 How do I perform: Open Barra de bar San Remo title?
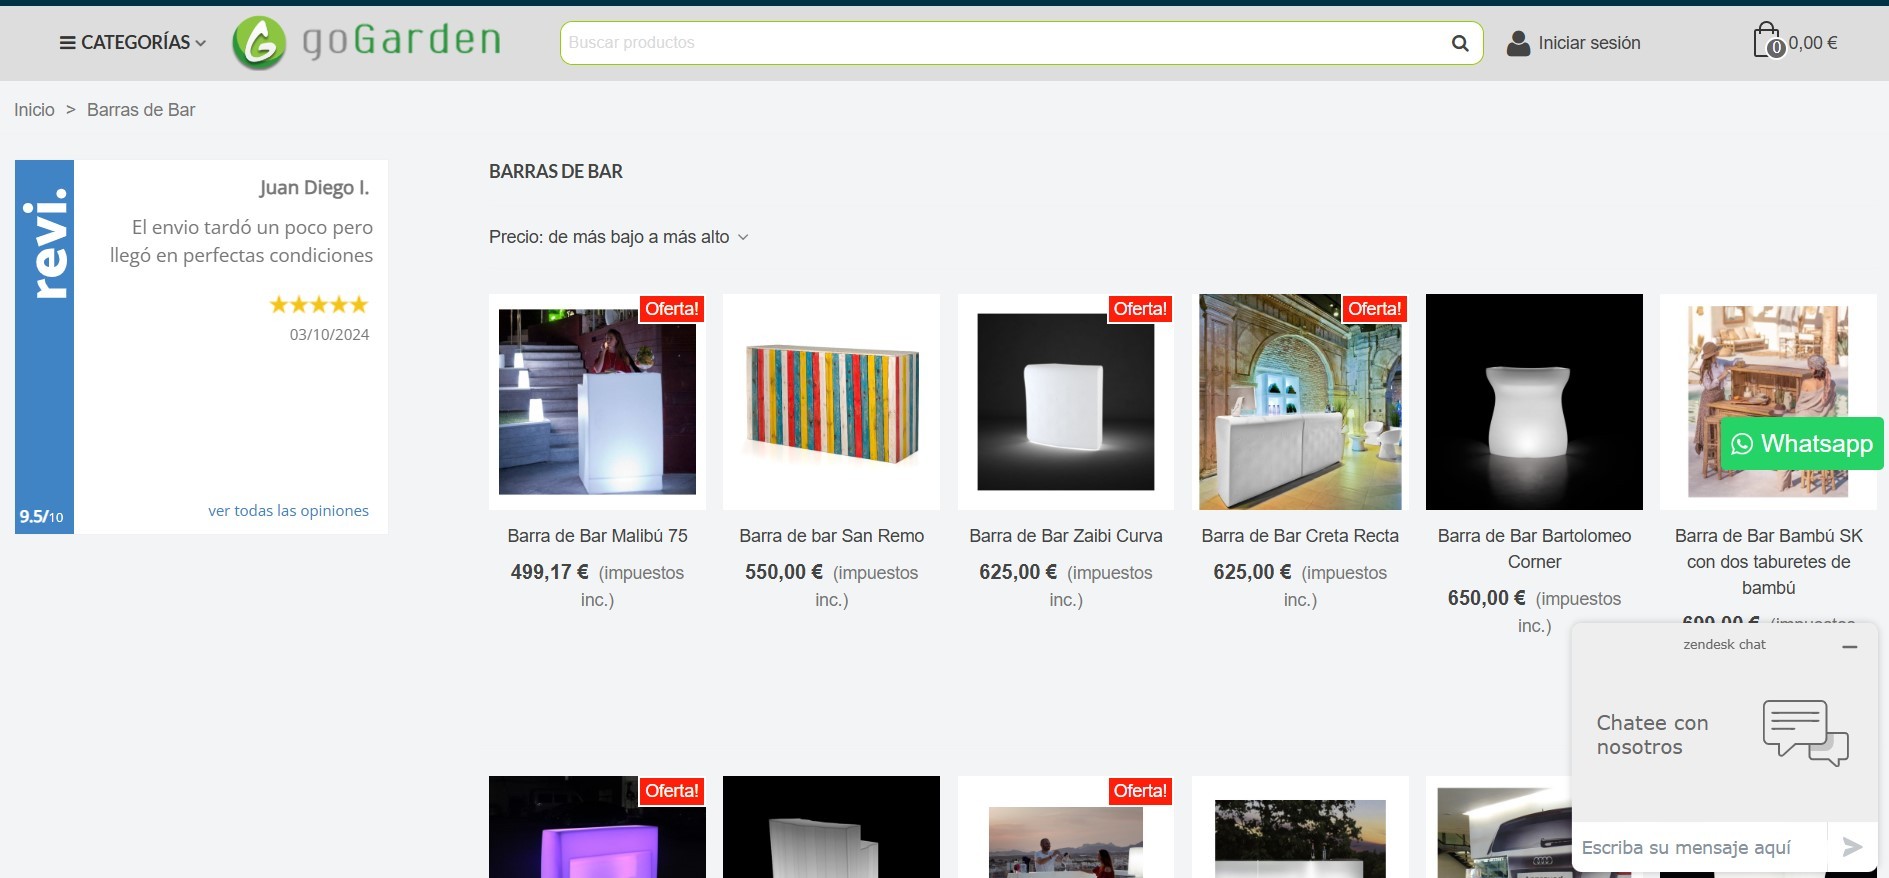(831, 536)
